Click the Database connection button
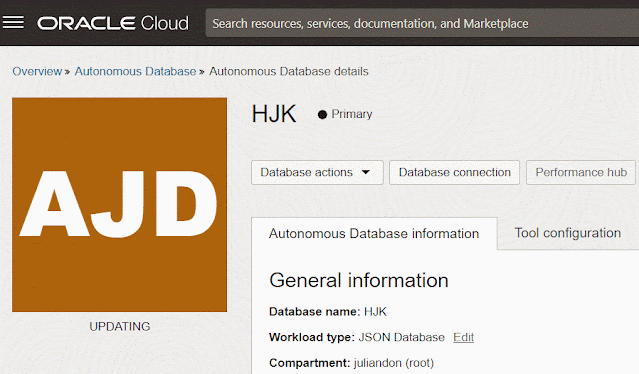The image size is (639, 374). (454, 172)
